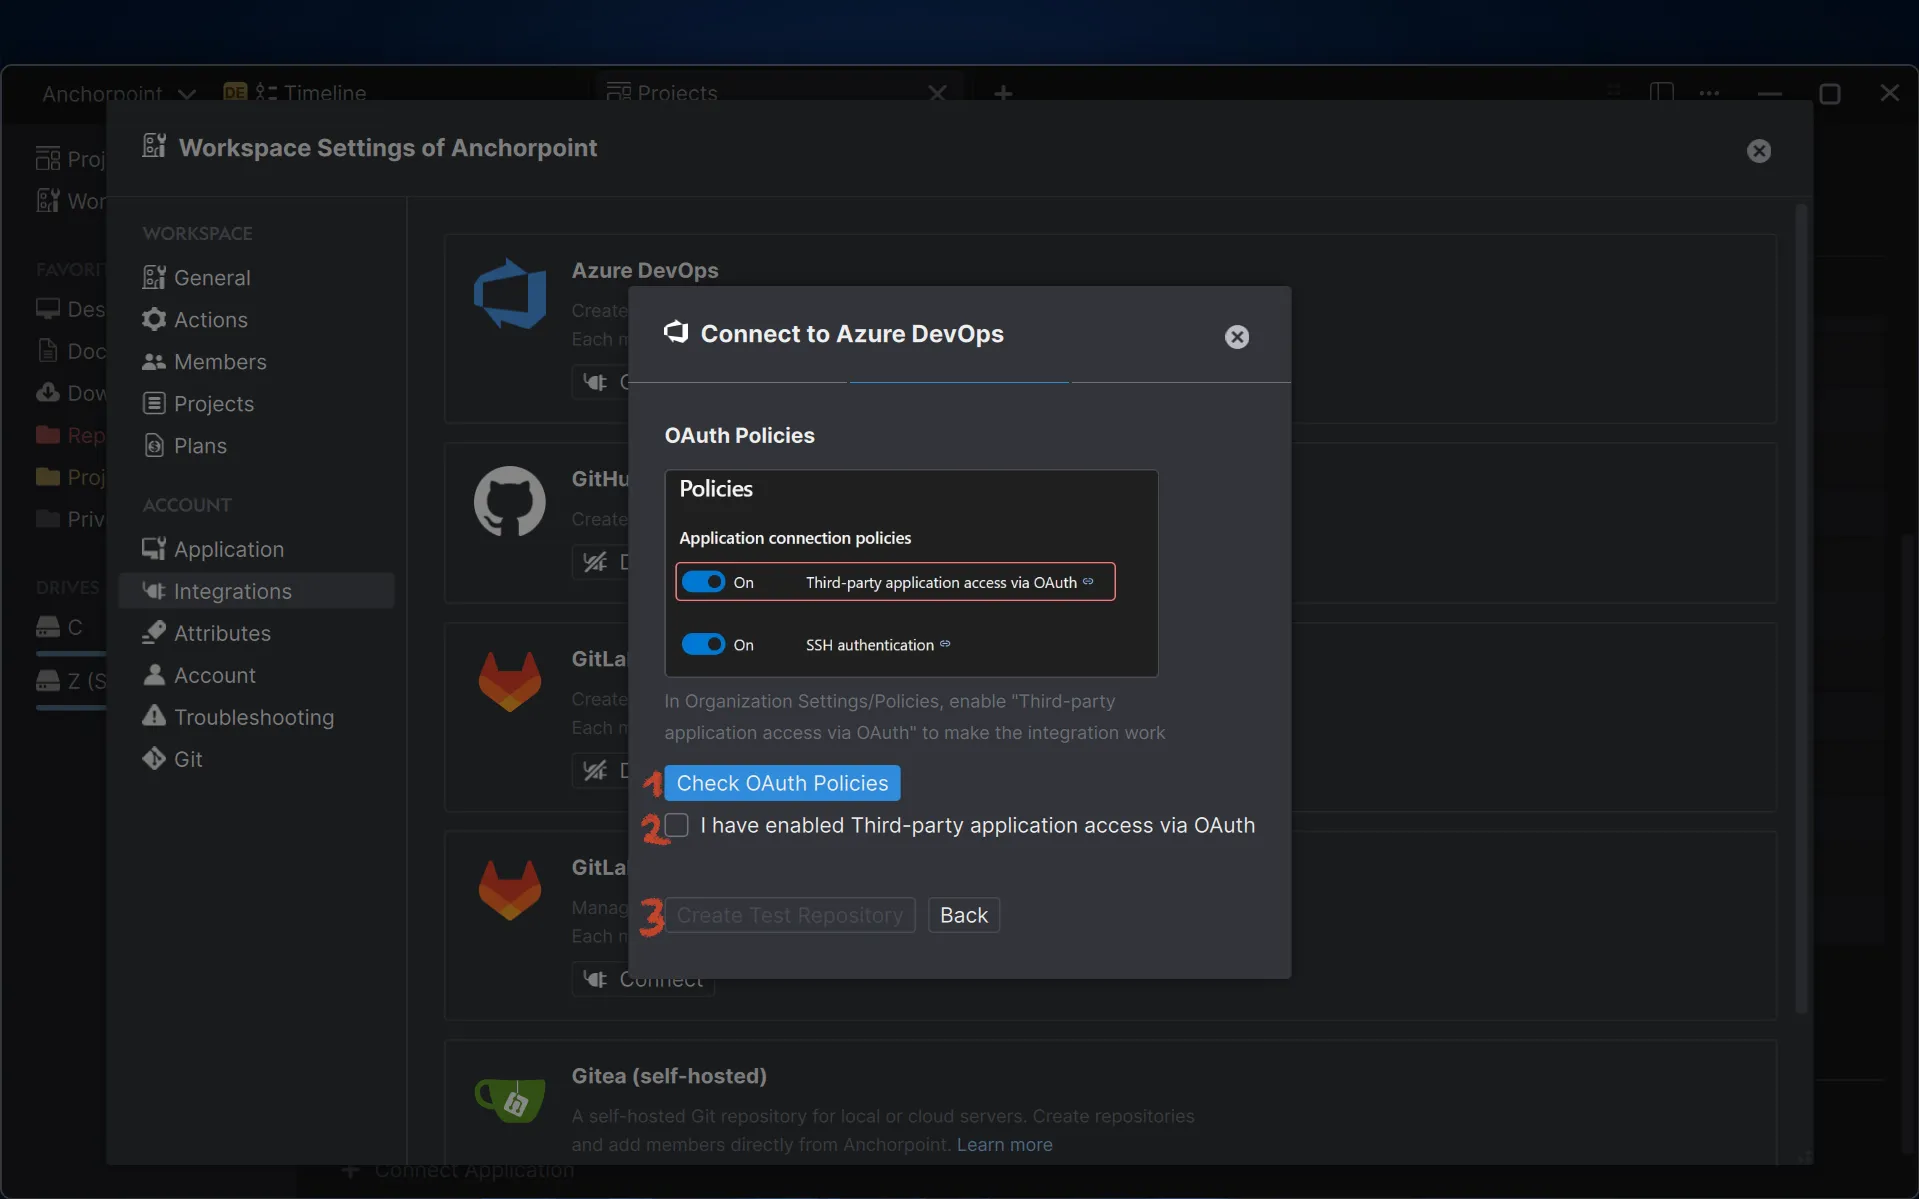Click the Members people icon

click(x=154, y=362)
